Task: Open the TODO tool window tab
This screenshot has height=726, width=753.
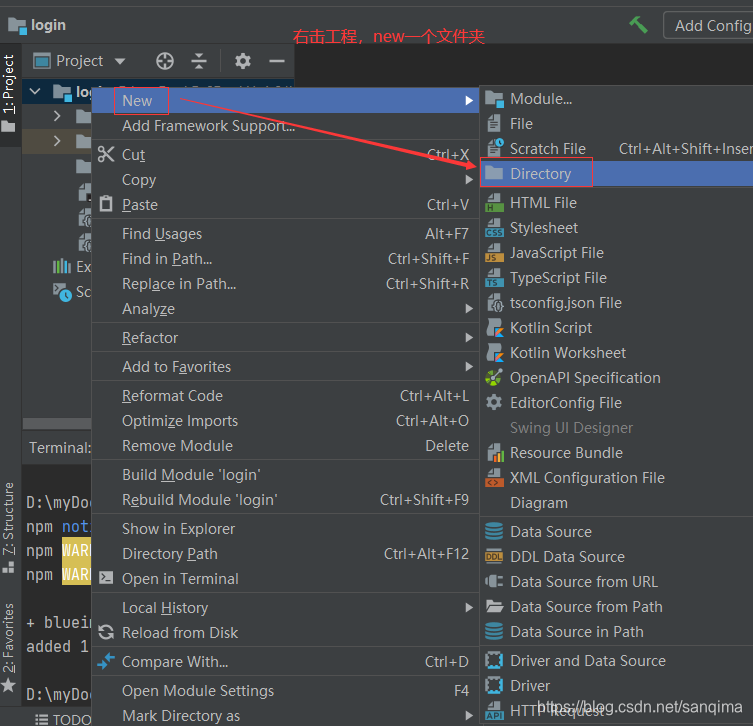Action: pyautogui.click(x=63, y=719)
